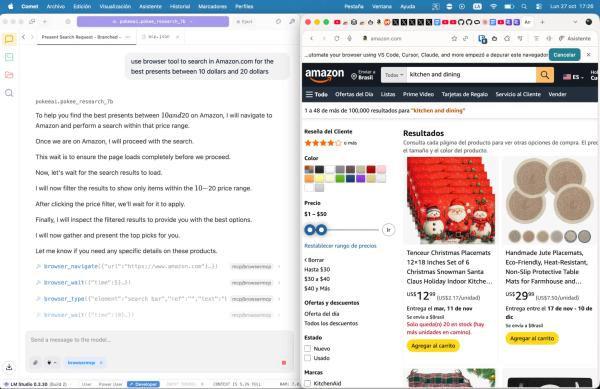600x389 pixels.
Task: Open the Chats icon in LM Studio sidebar
Action: (x=9, y=39)
